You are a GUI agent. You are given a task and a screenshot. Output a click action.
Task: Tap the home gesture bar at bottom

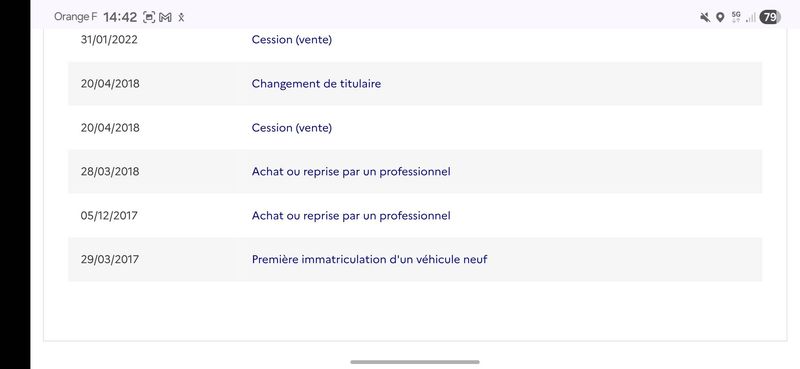[415, 362]
